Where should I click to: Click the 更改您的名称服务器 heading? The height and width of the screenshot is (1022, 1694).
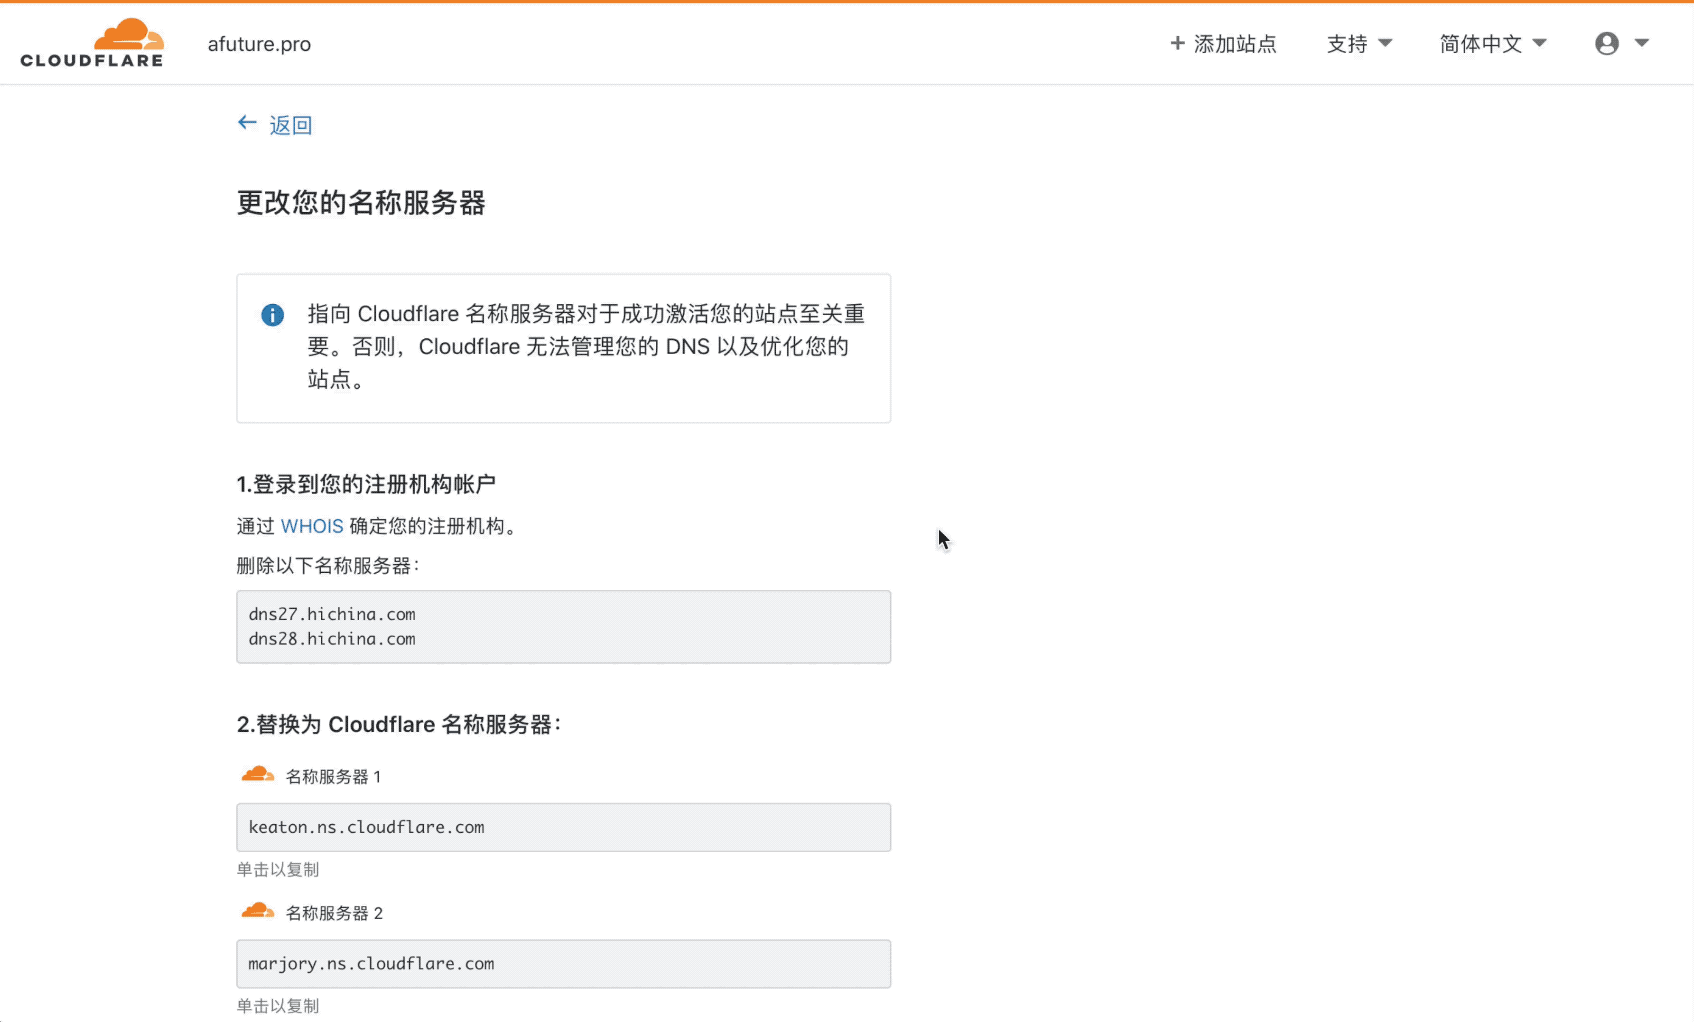pos(361,203)
